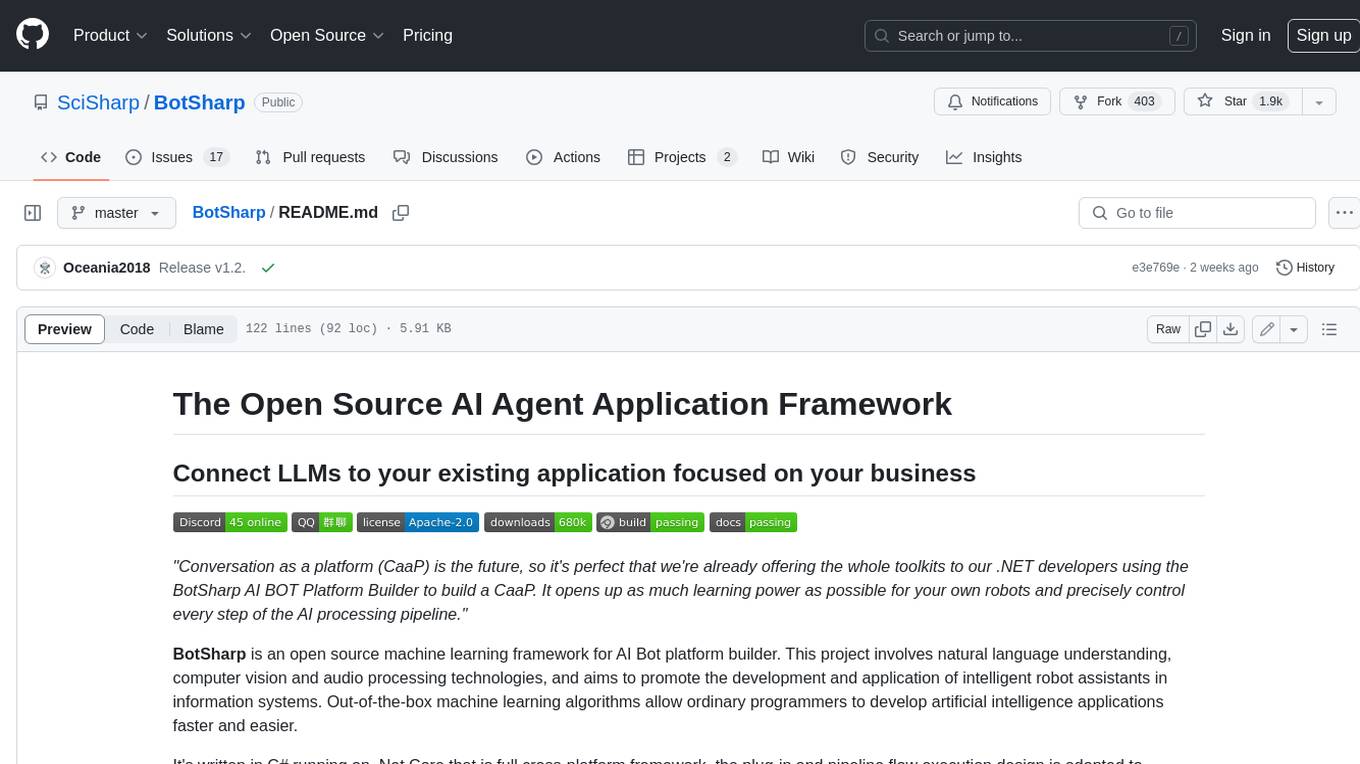Screen dimensions: 1360x764
Task: Switch to the Actions tab
Action: click(563, 157)
